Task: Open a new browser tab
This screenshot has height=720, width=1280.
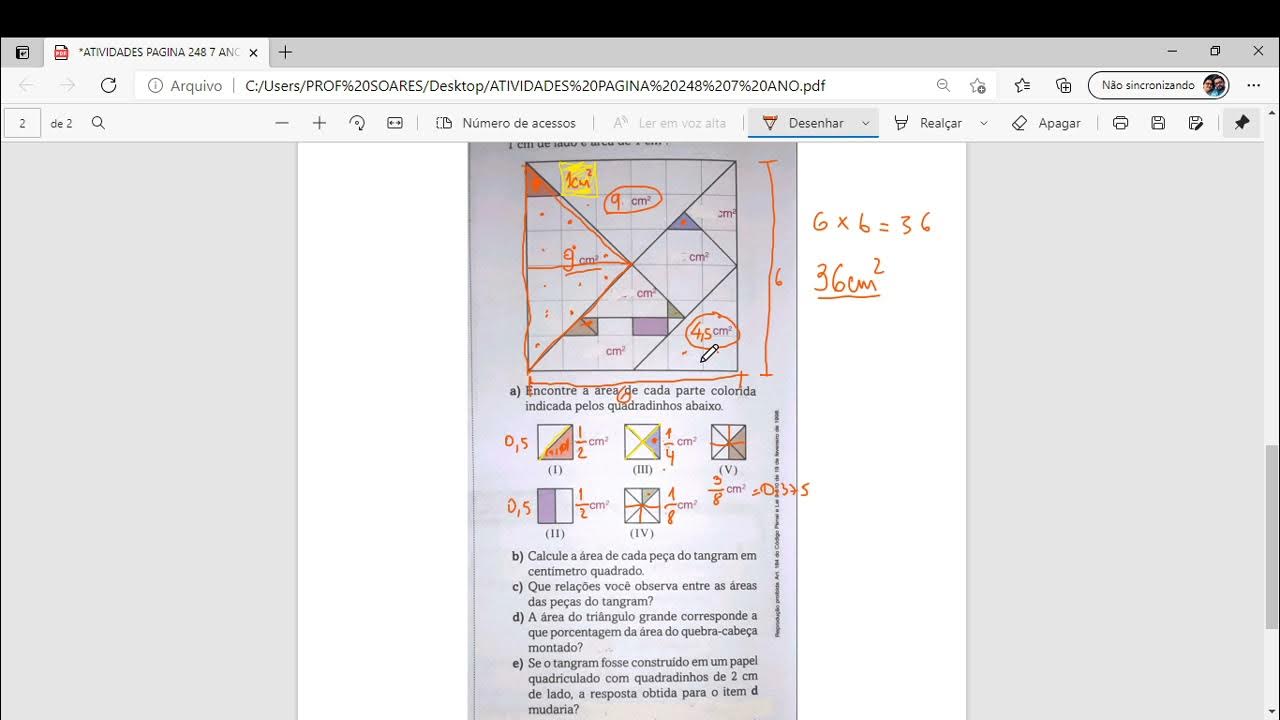Action: point(285,52)
